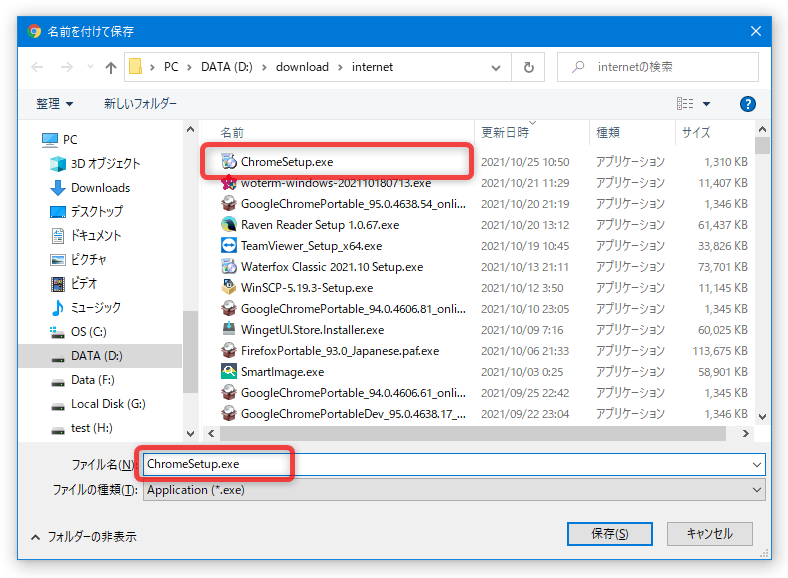Go up one folder level
788x578 pixels.
click(111, 67)
